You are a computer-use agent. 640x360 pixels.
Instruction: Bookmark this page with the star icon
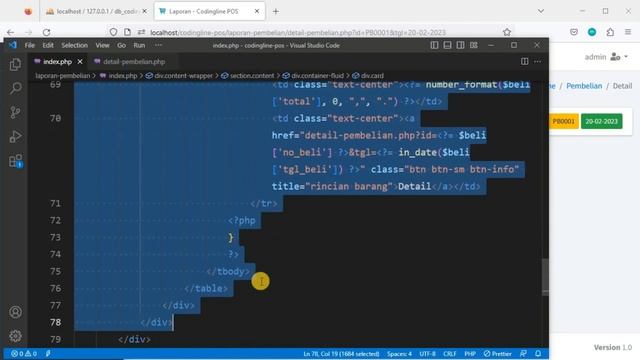507,32
